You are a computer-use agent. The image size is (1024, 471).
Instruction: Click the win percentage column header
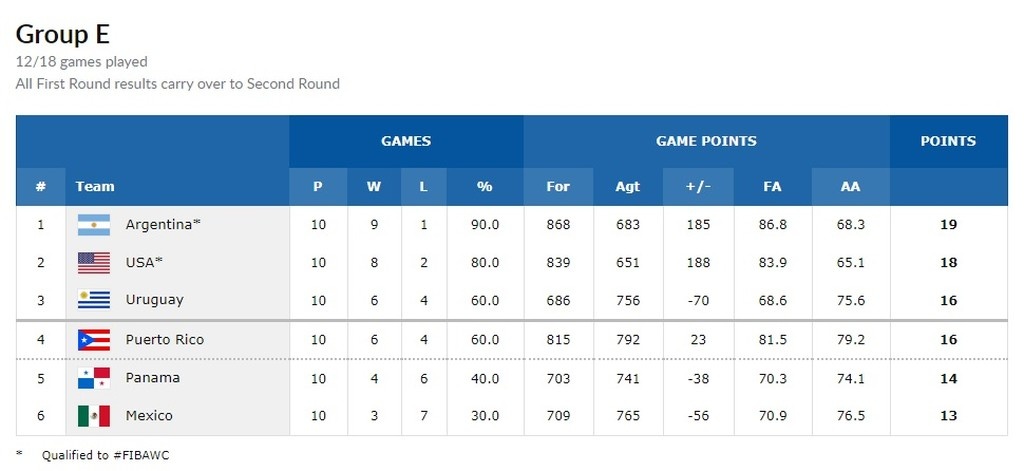(x=485, y=186)
